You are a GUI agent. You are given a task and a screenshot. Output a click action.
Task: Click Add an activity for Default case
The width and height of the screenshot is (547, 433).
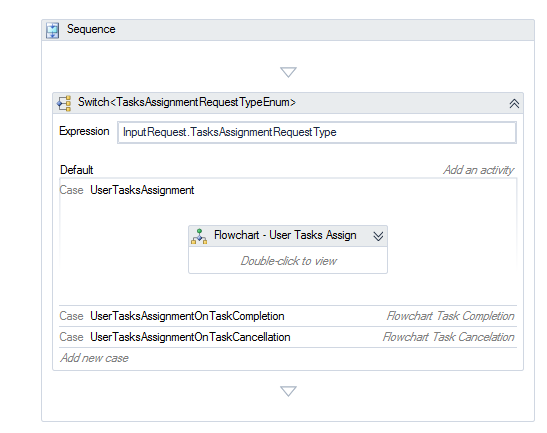(479, 170)
